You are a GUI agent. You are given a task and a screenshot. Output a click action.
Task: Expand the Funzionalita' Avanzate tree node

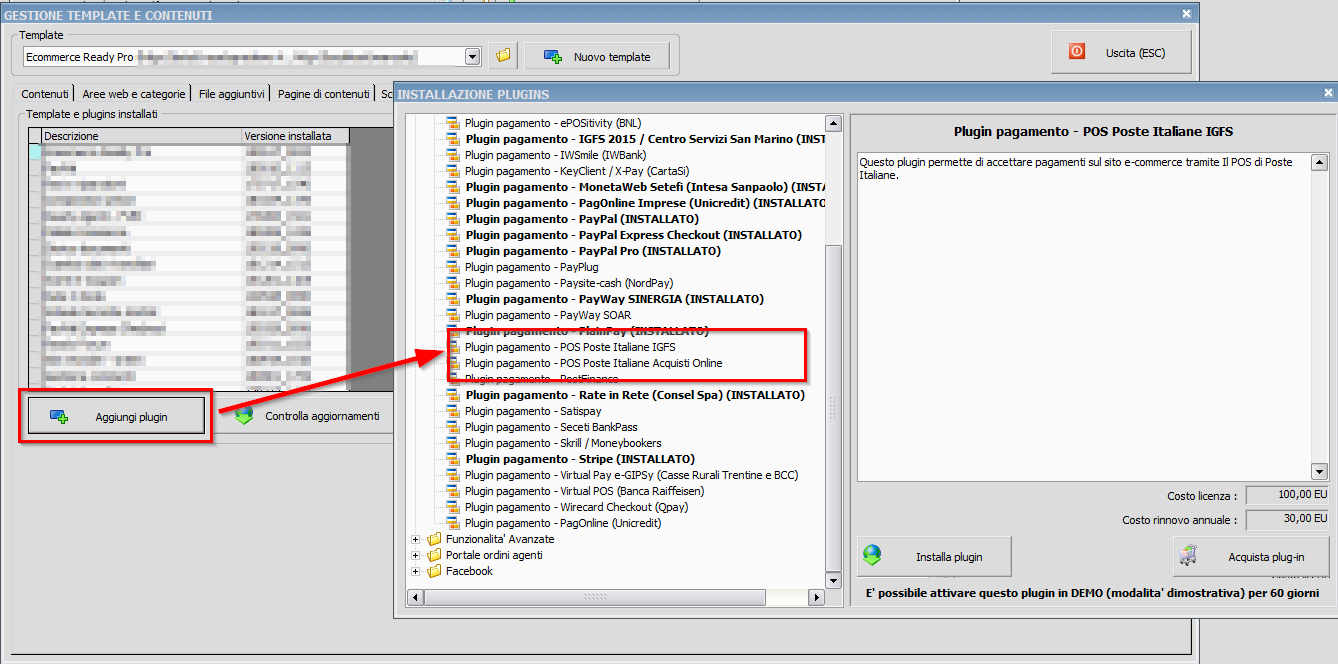pyautogui.click(x=416, y=539)
